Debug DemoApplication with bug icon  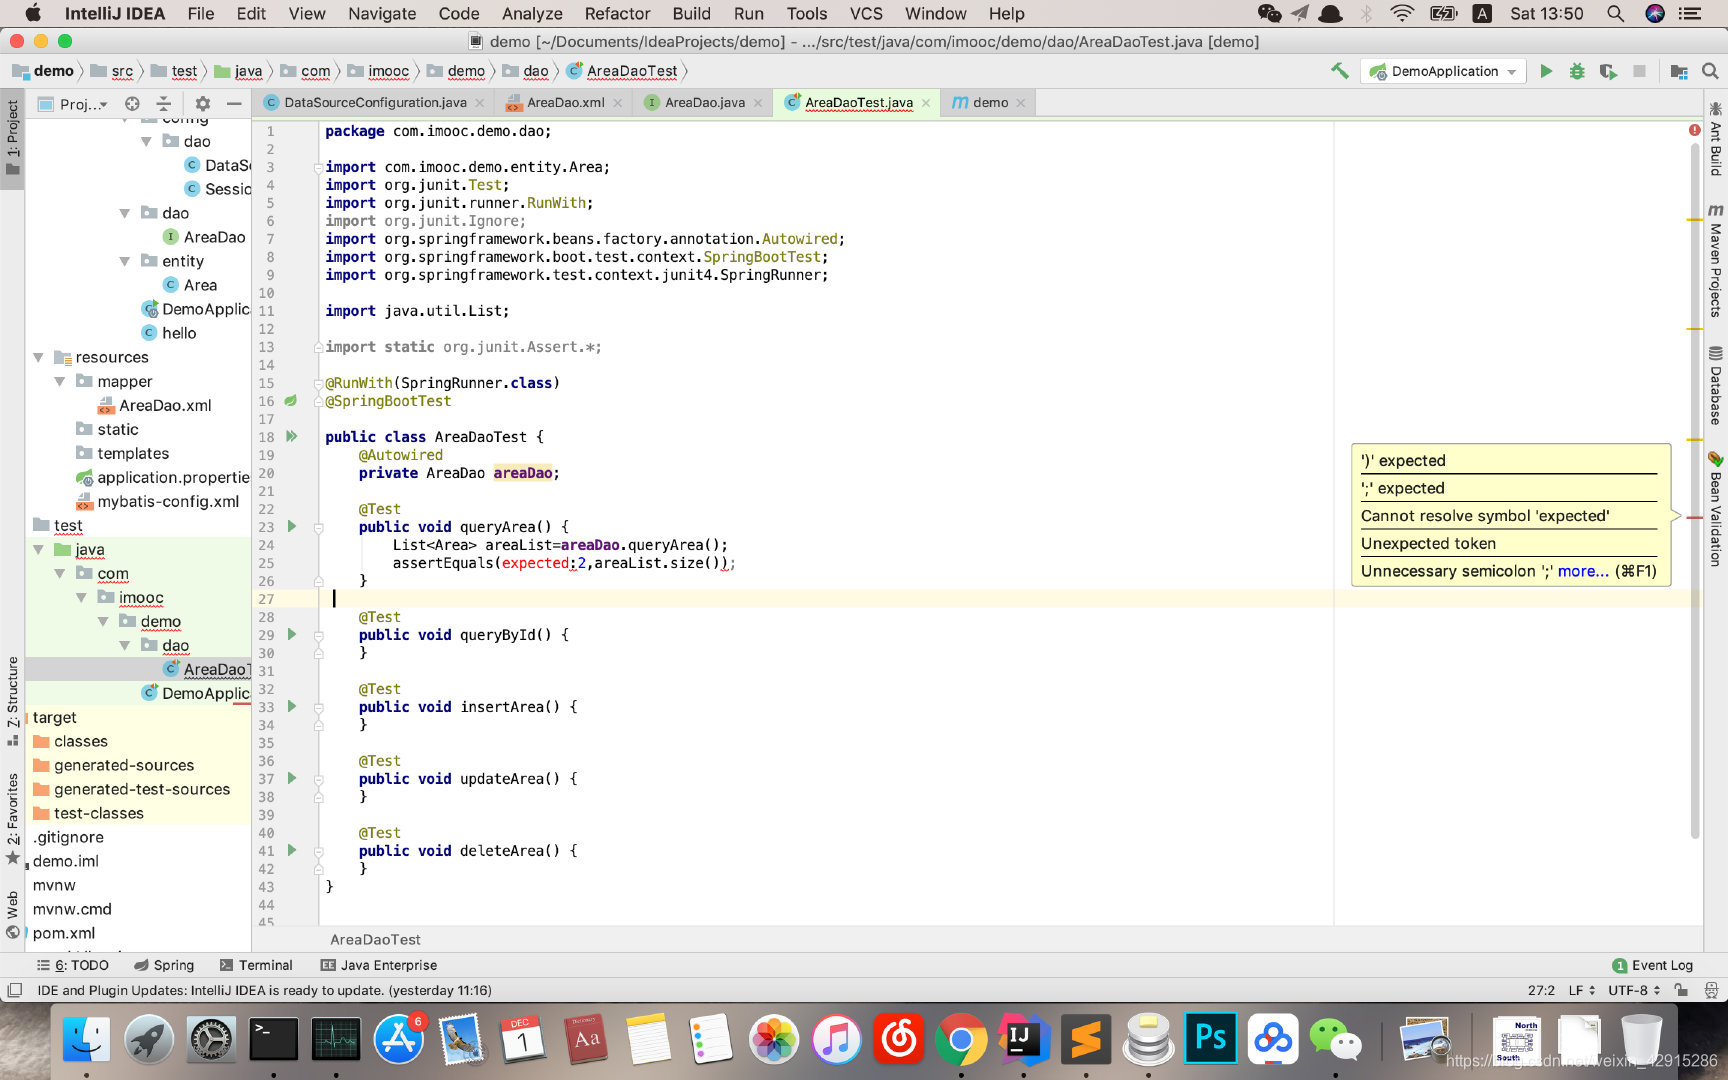pyautogui.click(x=1577, y=71)
